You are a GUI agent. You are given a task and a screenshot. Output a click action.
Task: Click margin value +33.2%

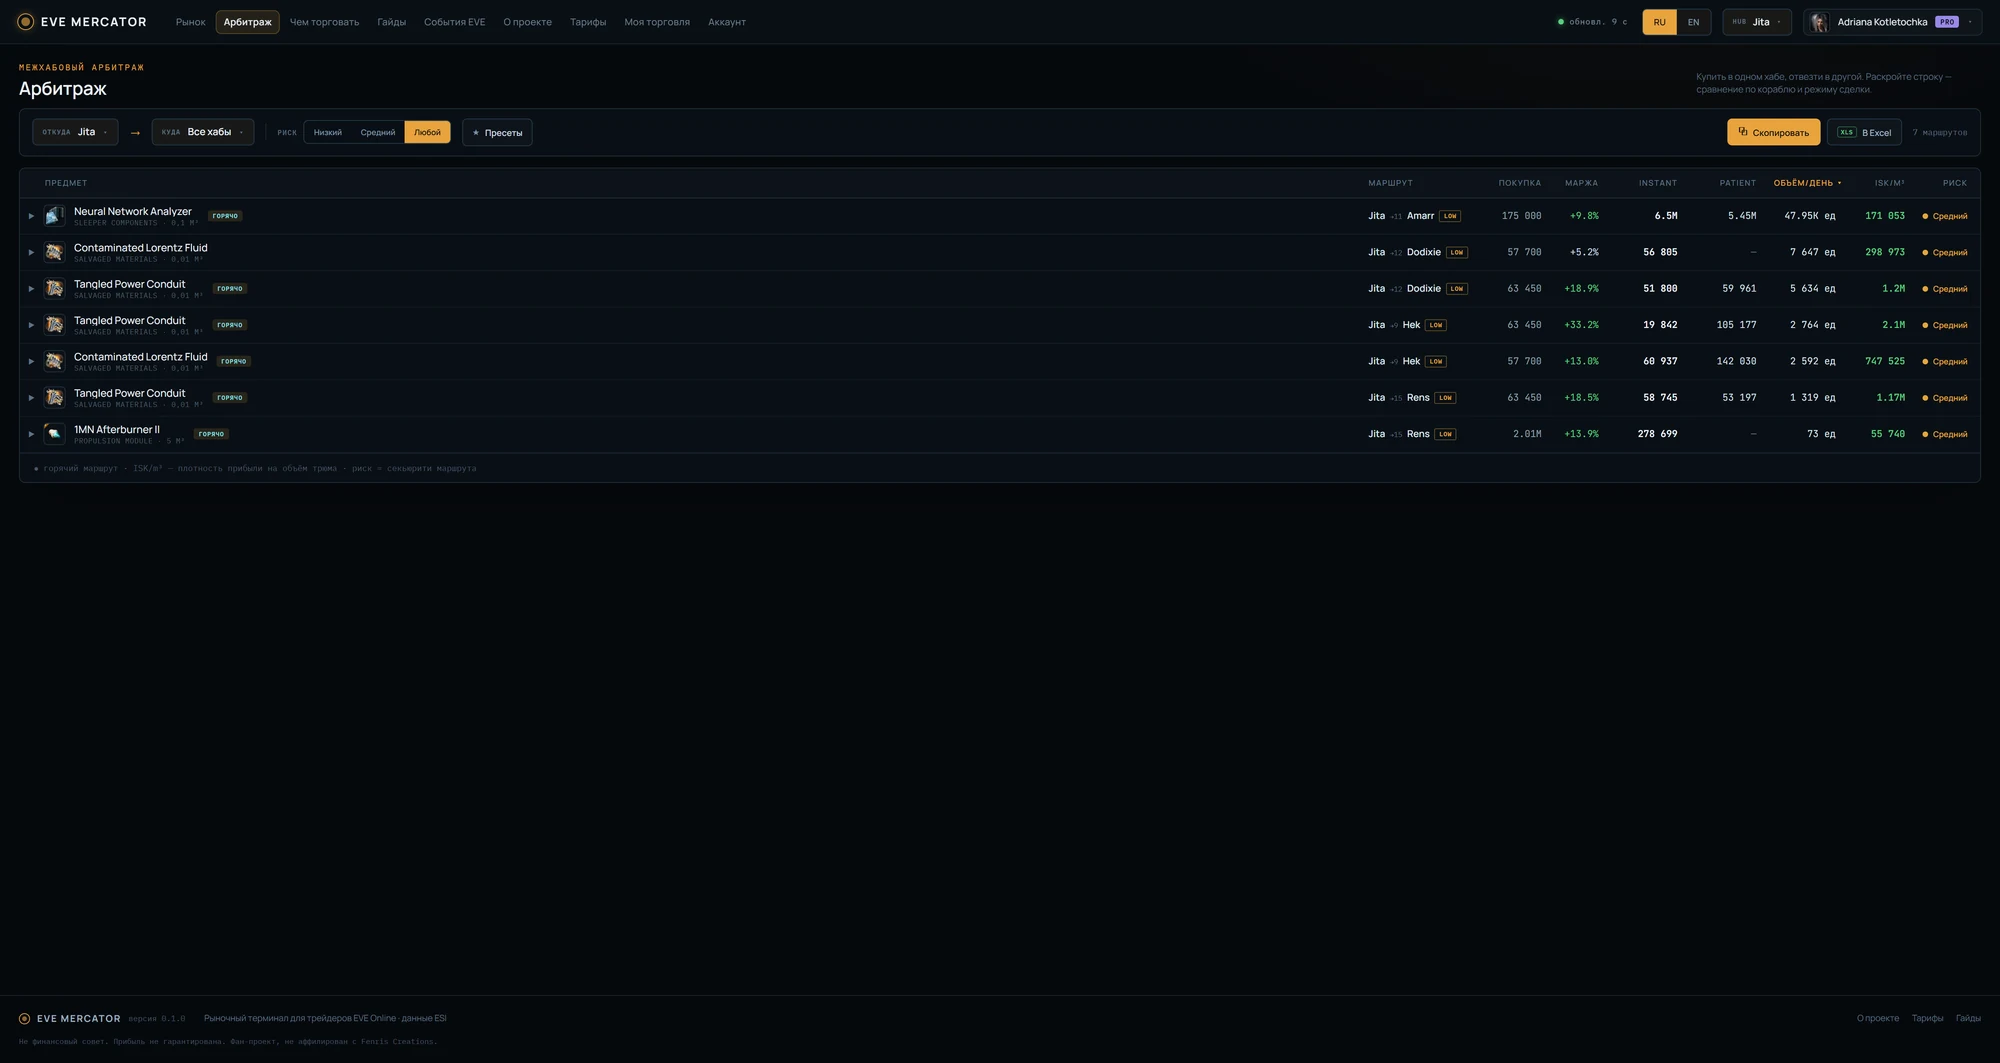(x=1581, y=325)
